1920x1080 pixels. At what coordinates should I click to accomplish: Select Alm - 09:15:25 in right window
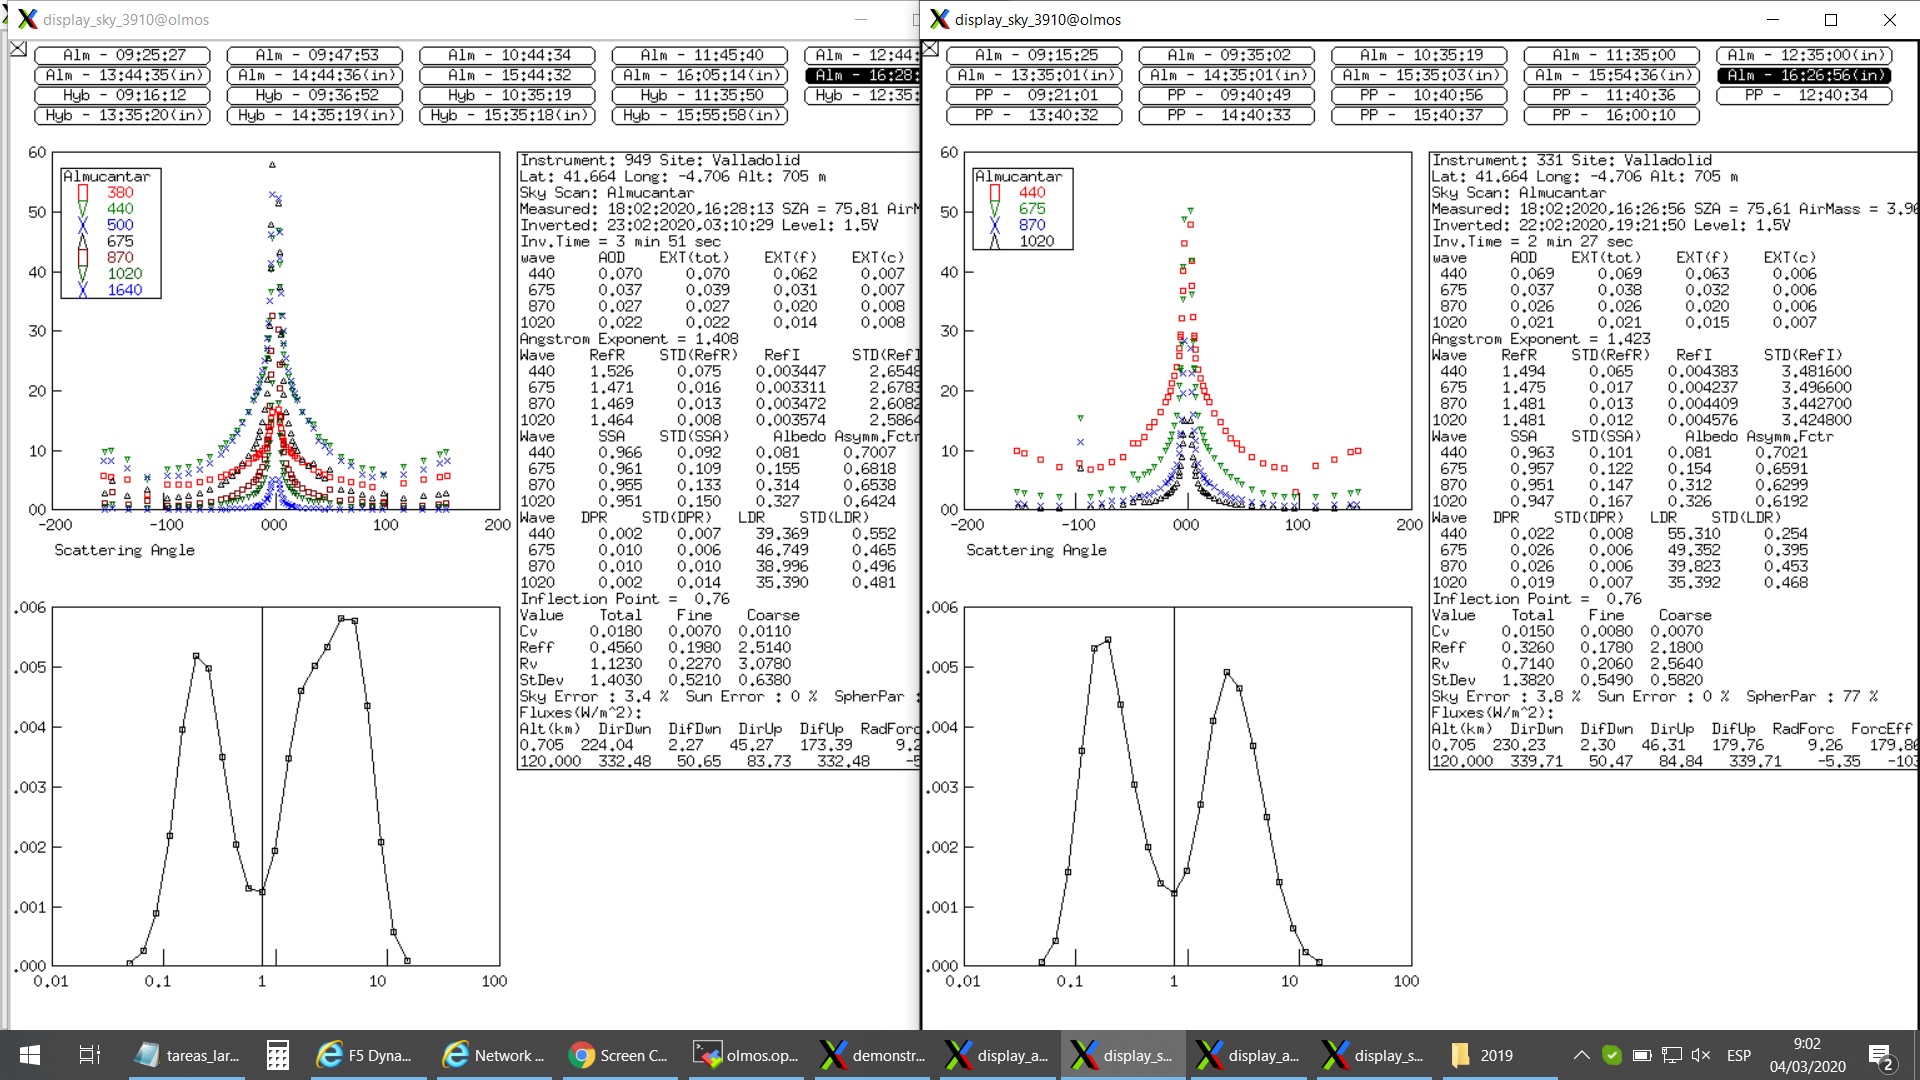1035,55
